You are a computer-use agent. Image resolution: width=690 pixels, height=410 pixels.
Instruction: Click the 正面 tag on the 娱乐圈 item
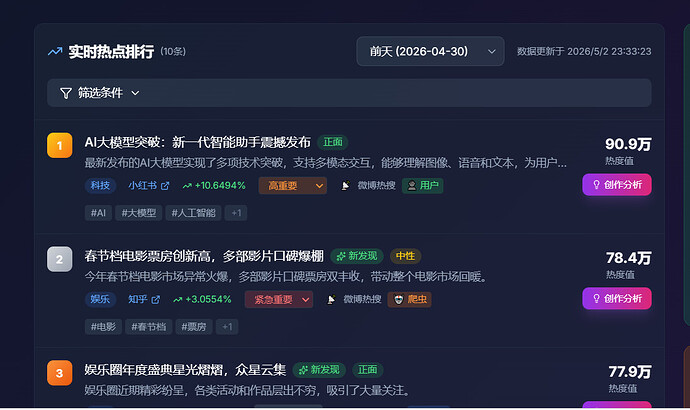[x=367, y=370]
